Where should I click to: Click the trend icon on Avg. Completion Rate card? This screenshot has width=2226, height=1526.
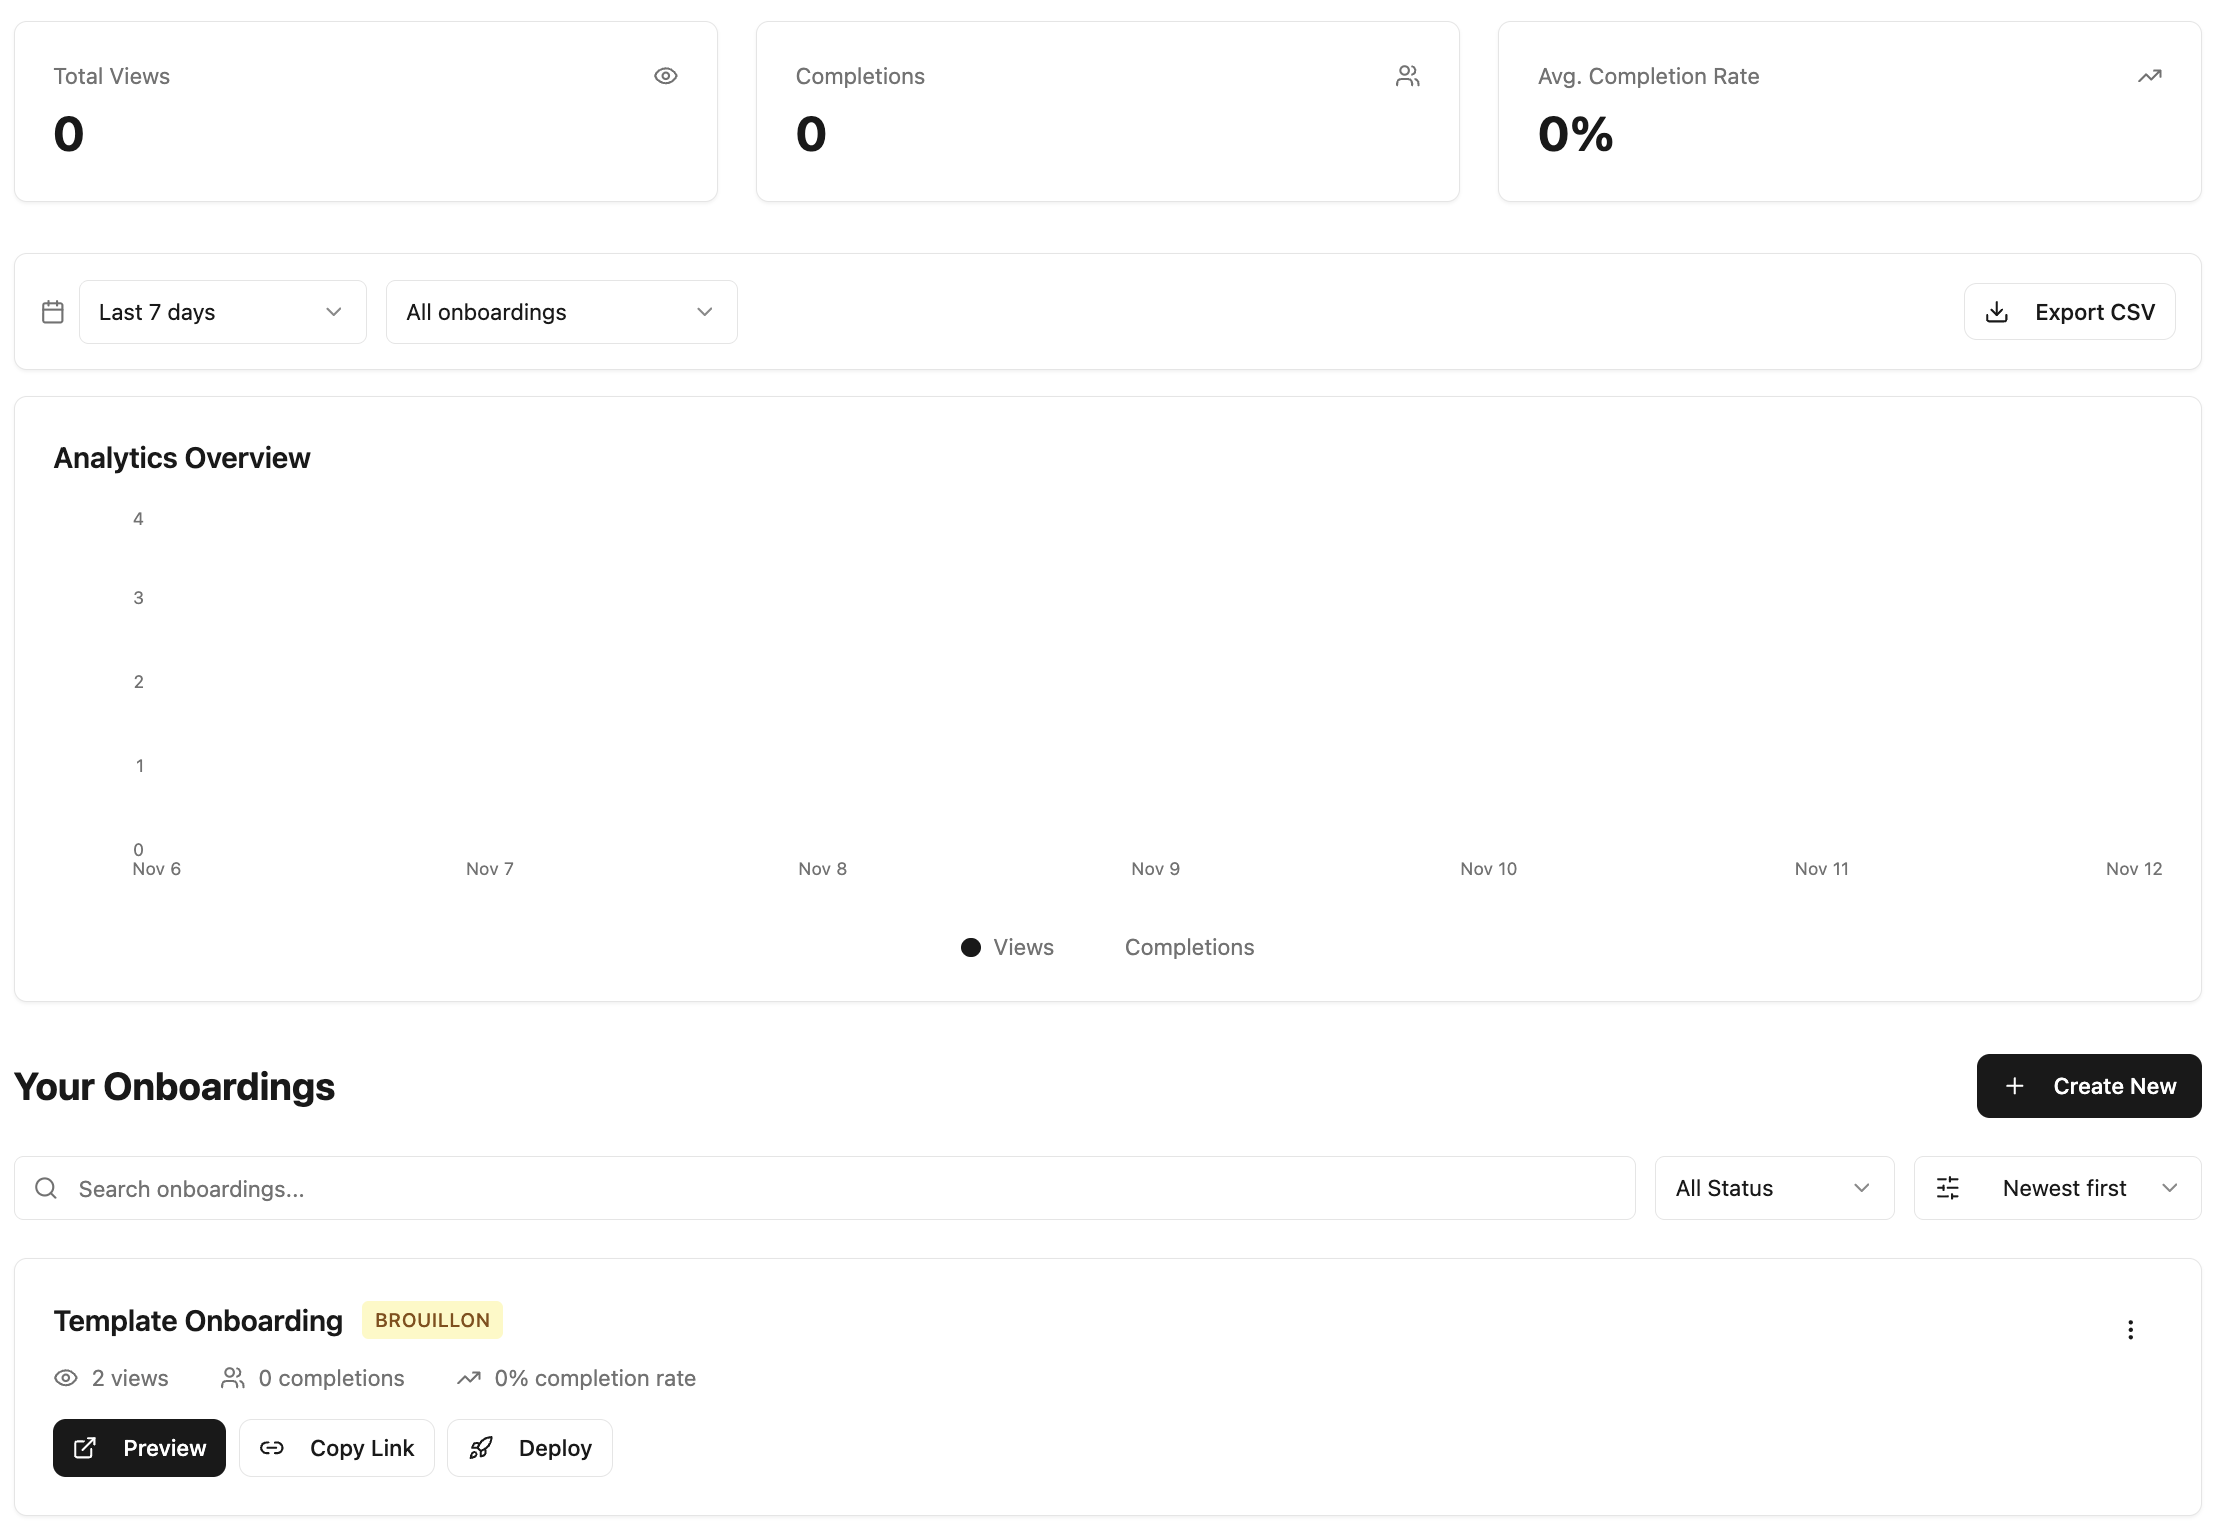point(2151,75)
